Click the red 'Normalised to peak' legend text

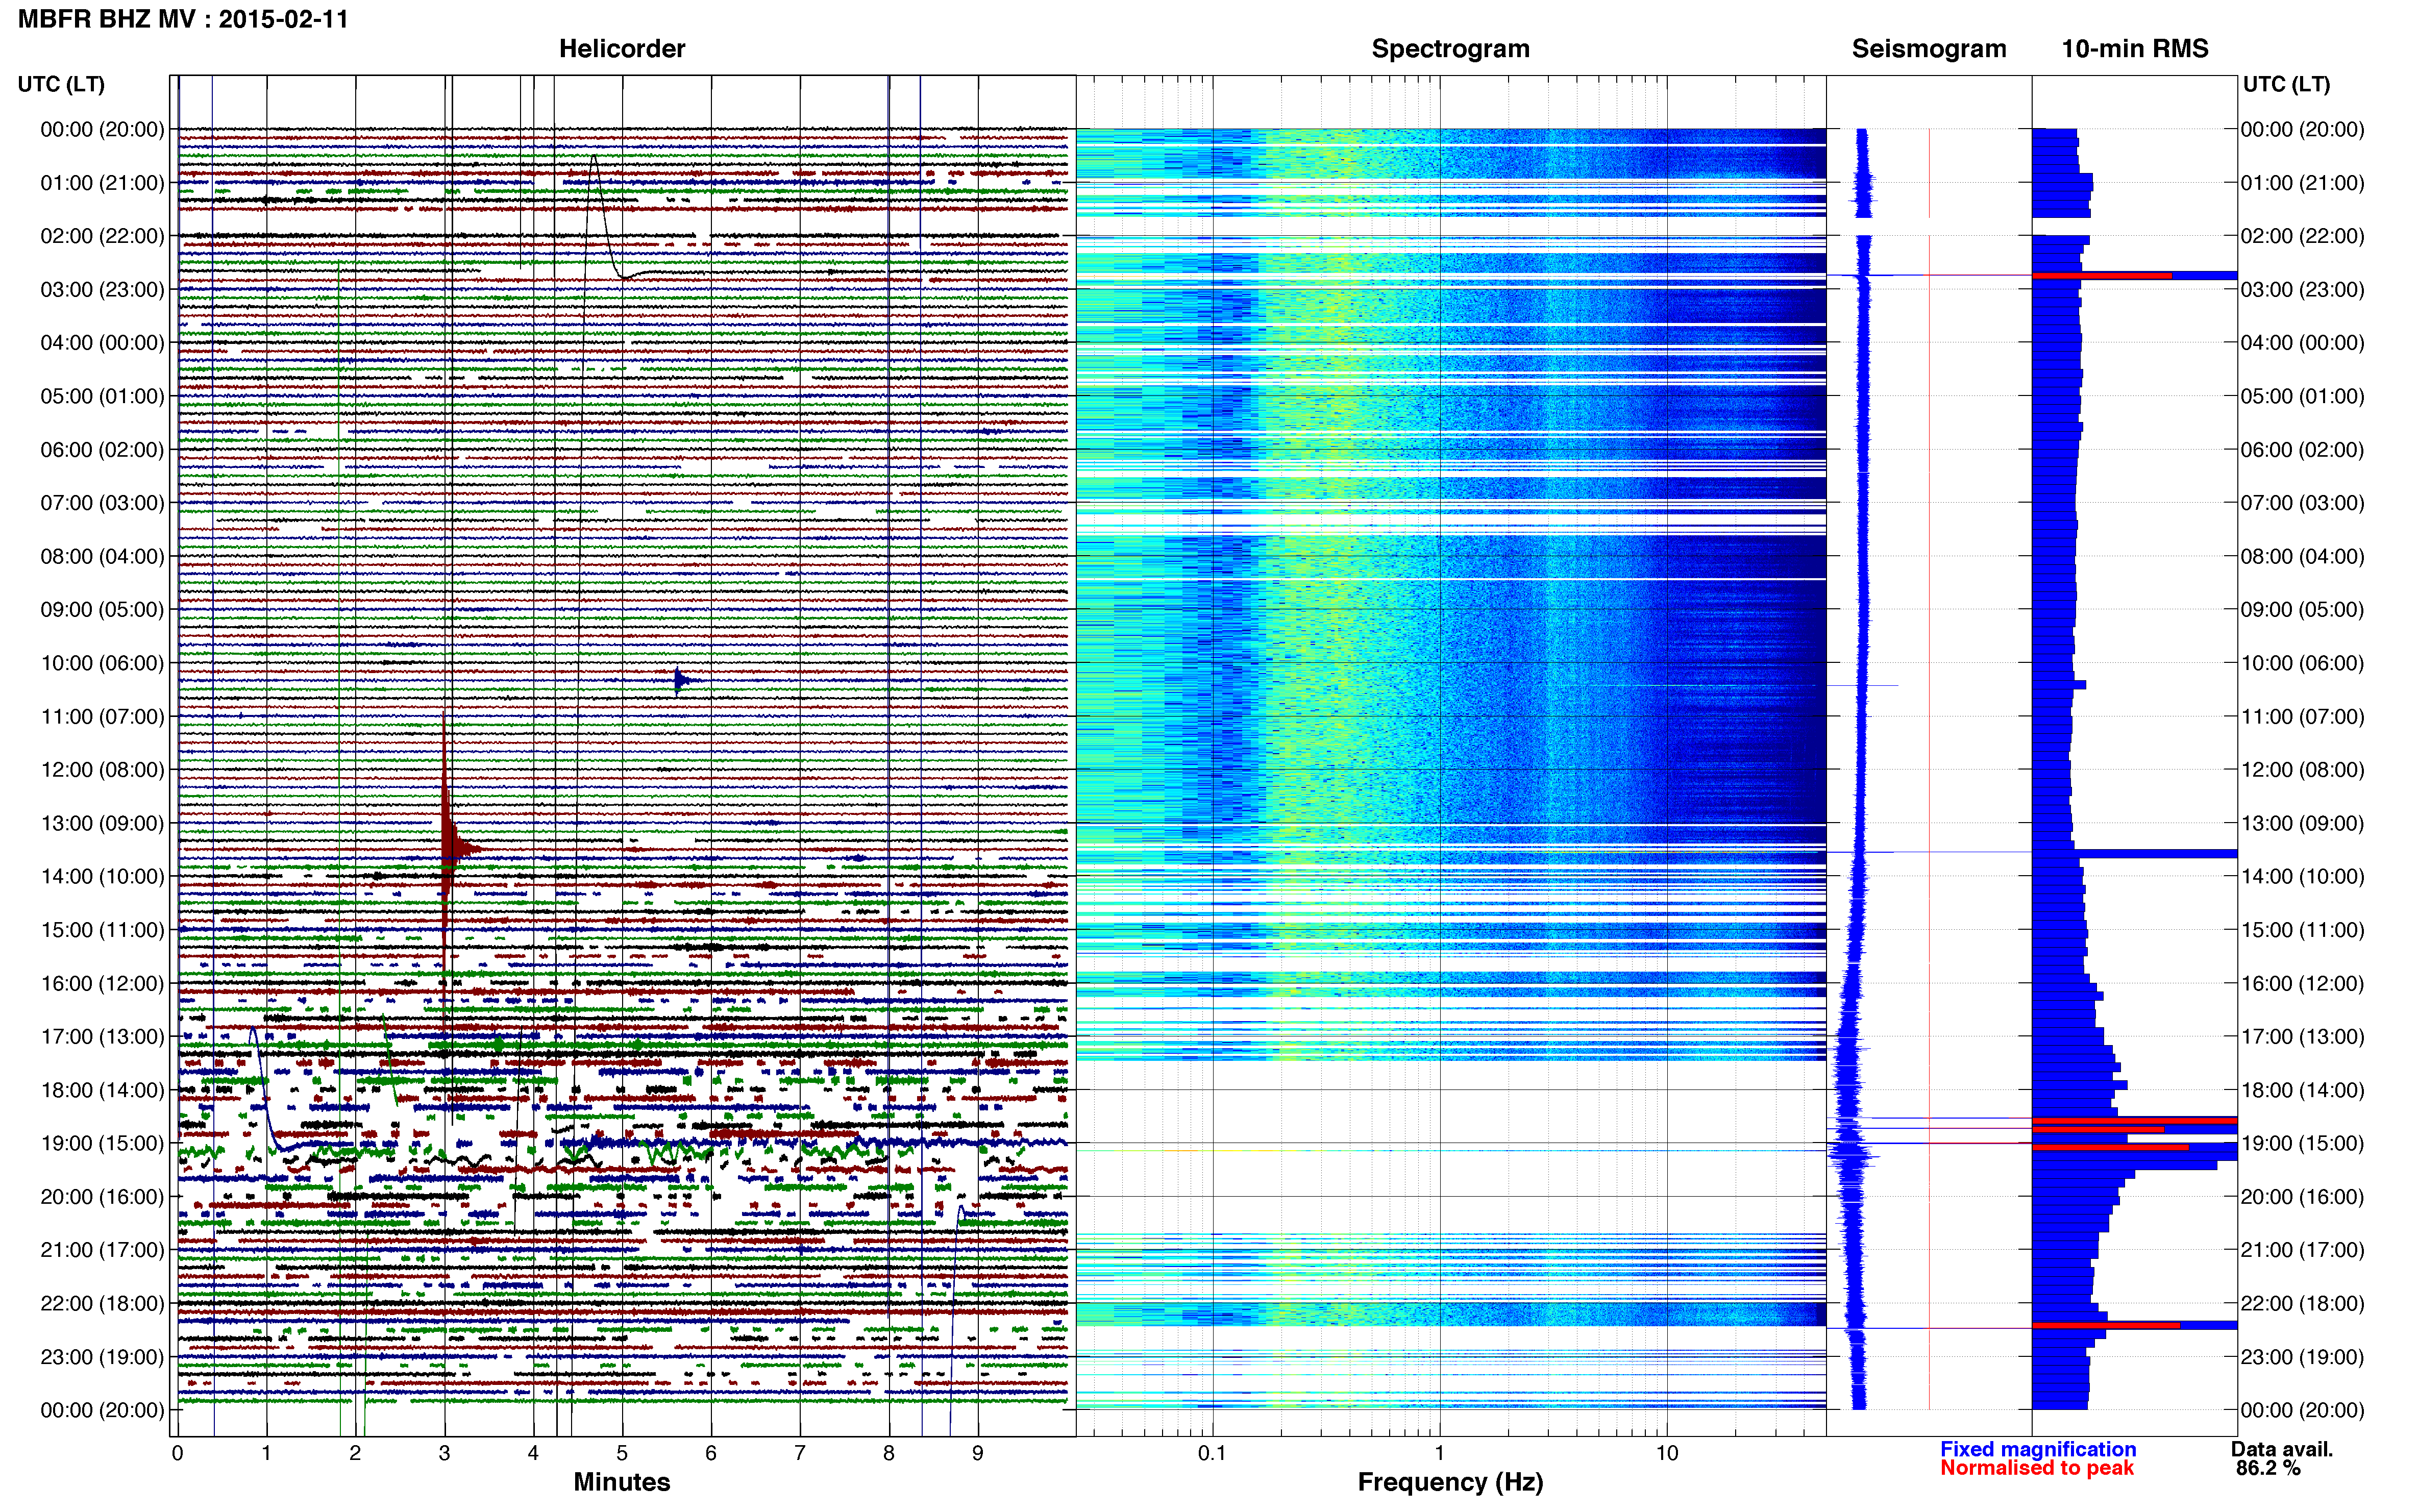click(2036, 1468)
